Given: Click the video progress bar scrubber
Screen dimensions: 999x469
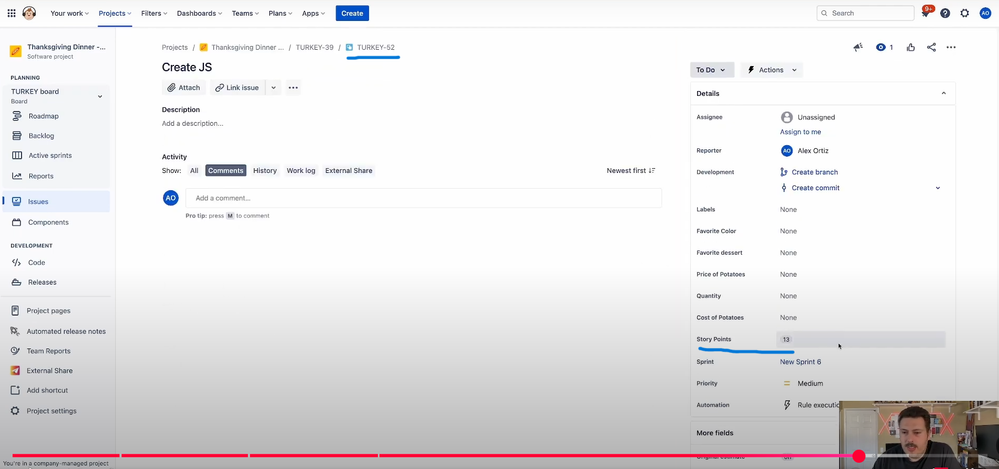Looking at the screenshot, I should click(x=859, y=456).
